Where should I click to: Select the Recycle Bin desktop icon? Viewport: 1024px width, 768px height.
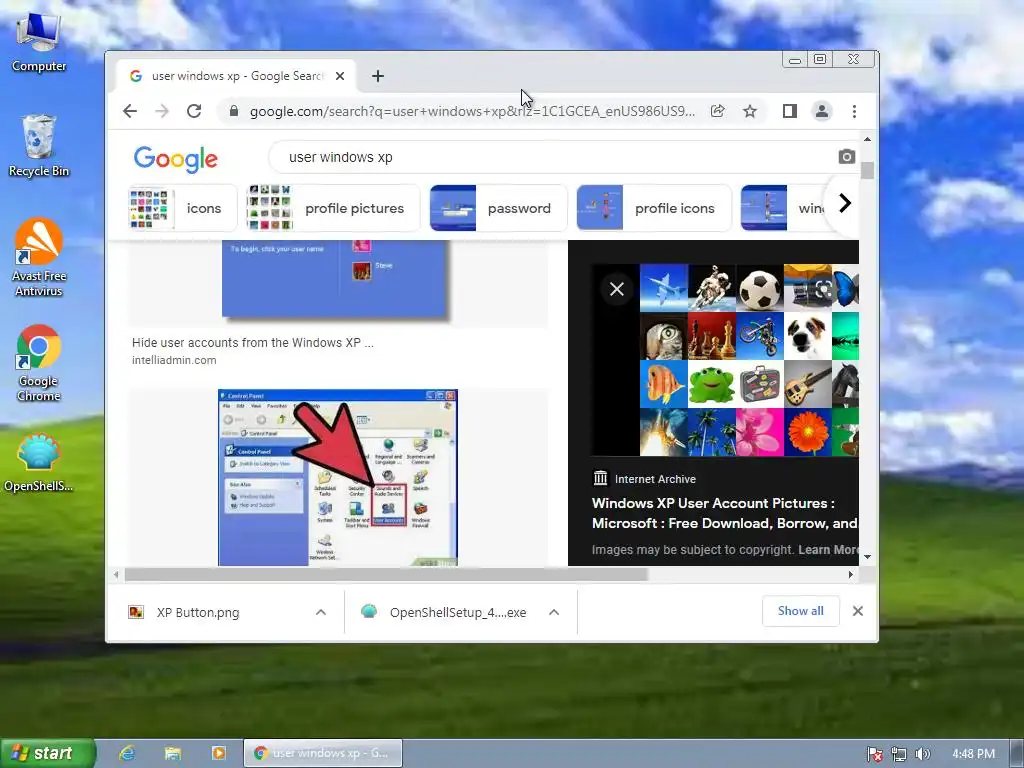click(x=39, y=146)
